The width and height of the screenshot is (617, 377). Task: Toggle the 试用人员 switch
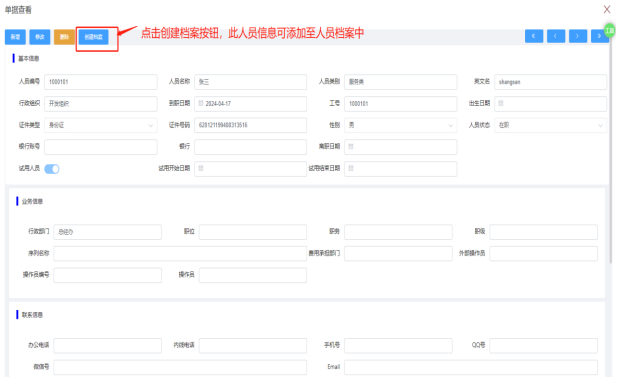52,169
